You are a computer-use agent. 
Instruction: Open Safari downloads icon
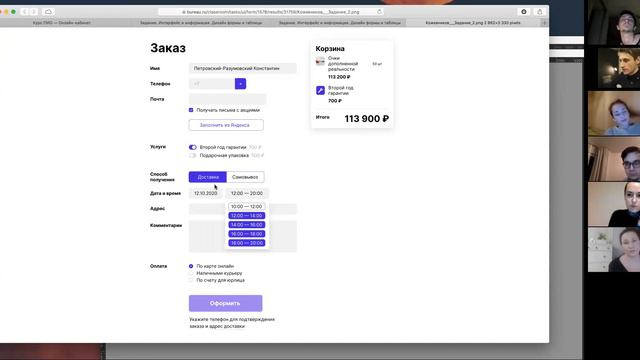tap(524, 12)
